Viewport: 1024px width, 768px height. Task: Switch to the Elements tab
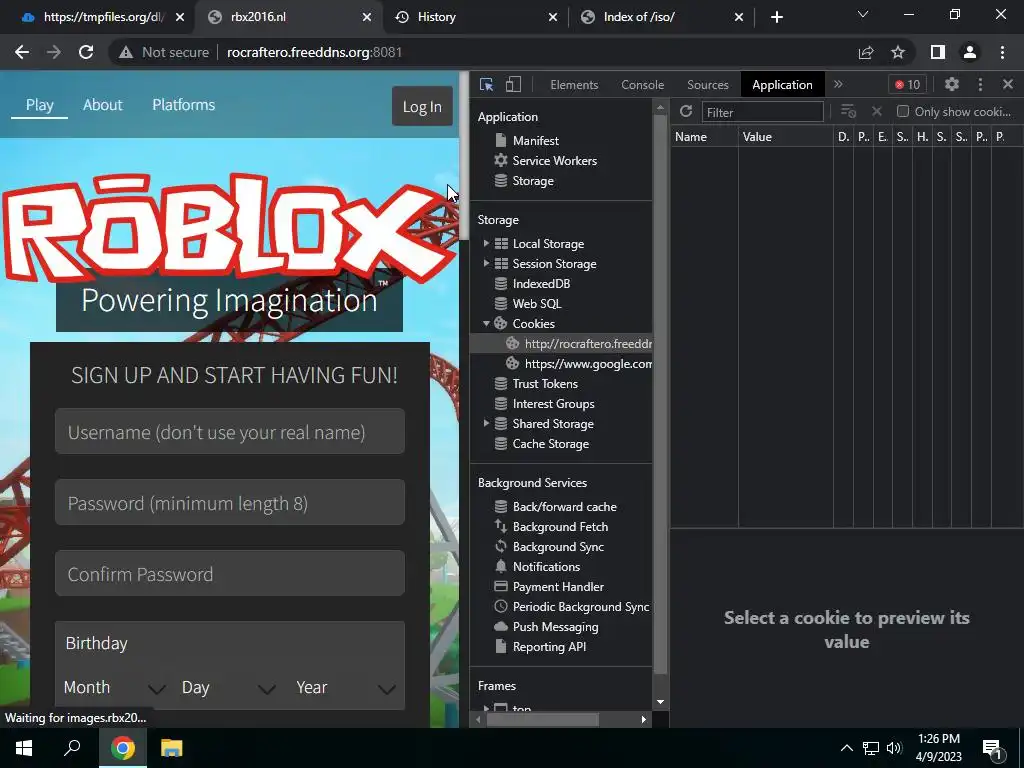(574, 85)
